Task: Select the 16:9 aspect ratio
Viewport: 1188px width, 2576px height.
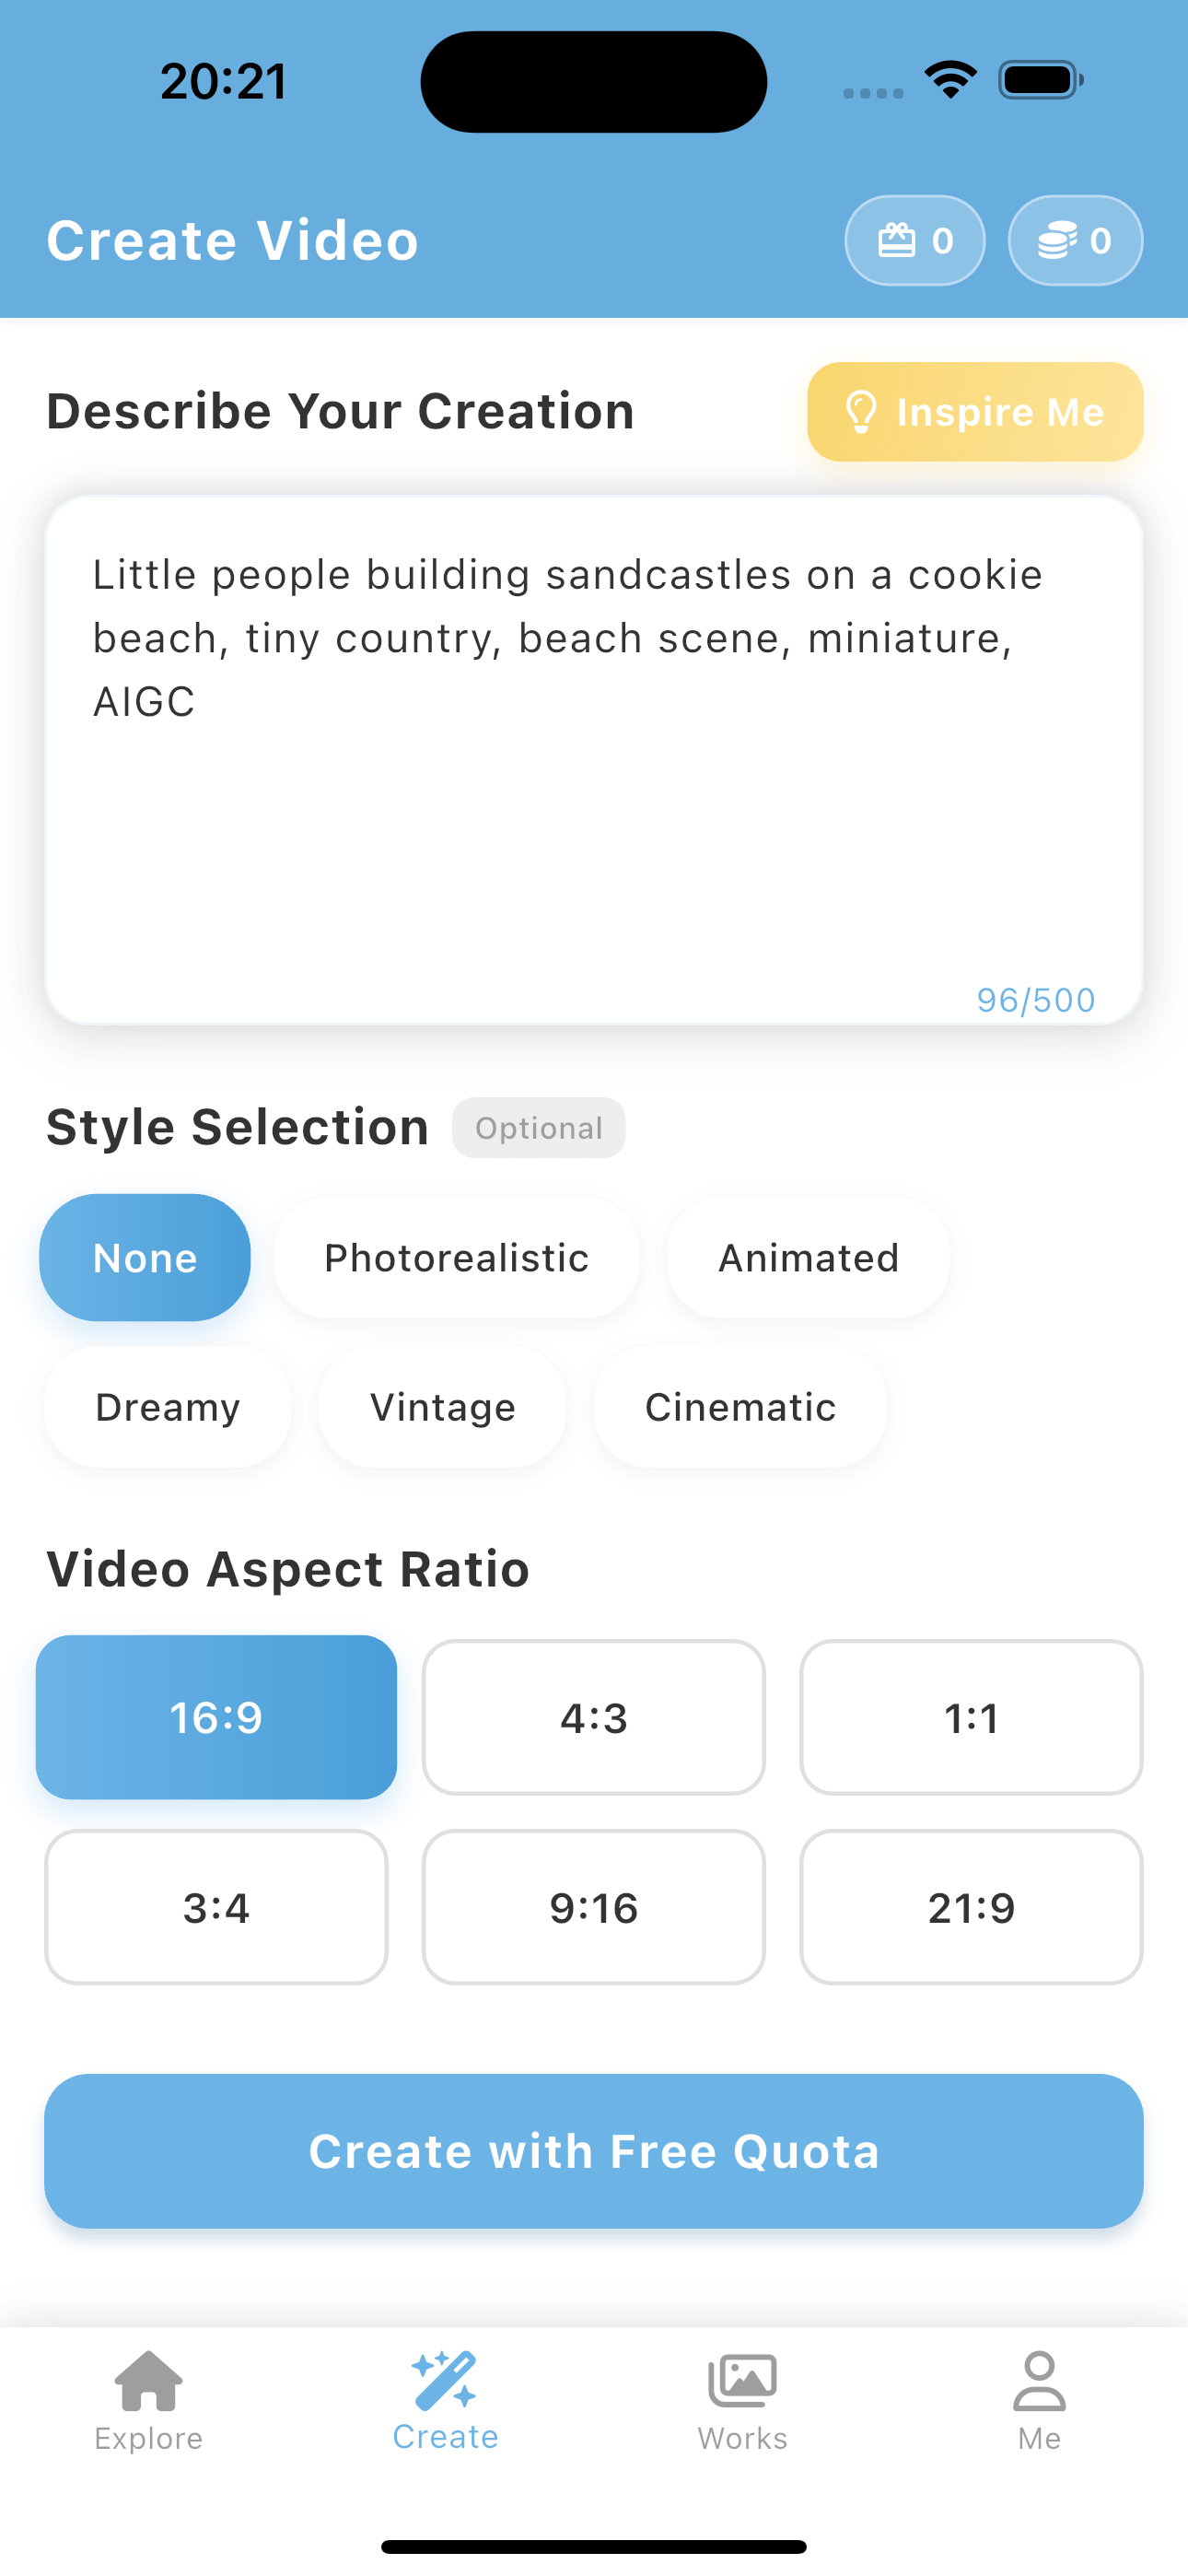Action: (216, 1717)
